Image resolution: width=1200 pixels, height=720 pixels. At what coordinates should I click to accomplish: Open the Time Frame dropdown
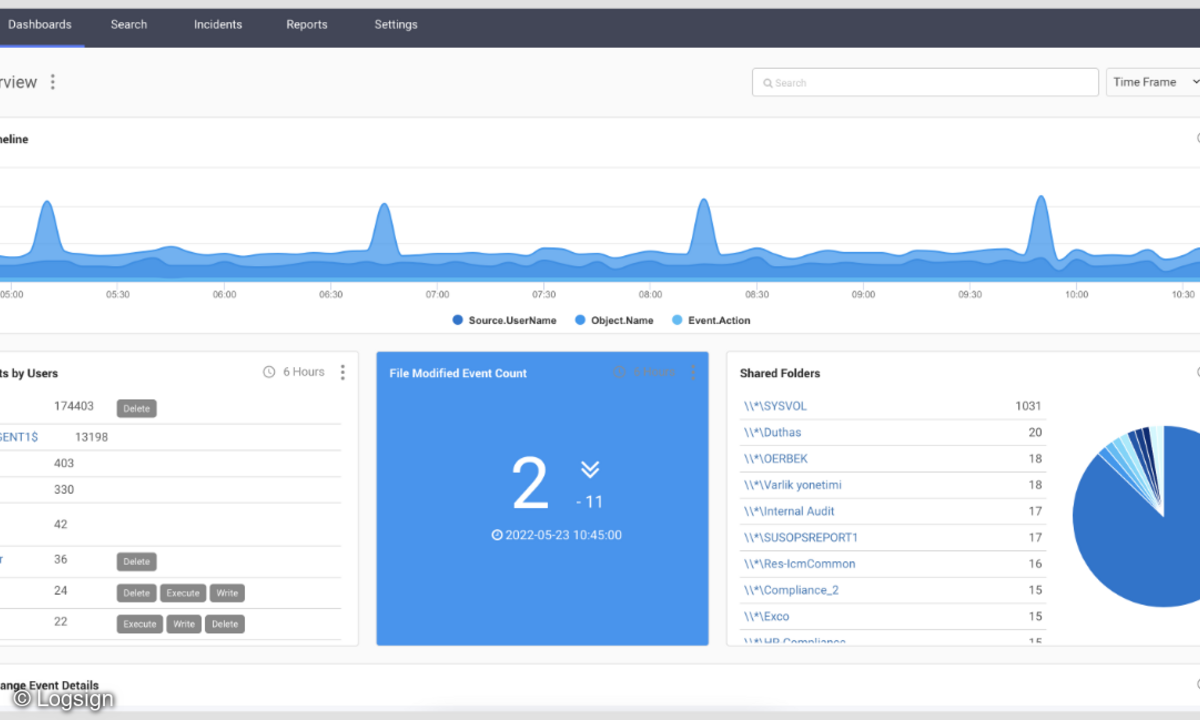coord(1153,82)
